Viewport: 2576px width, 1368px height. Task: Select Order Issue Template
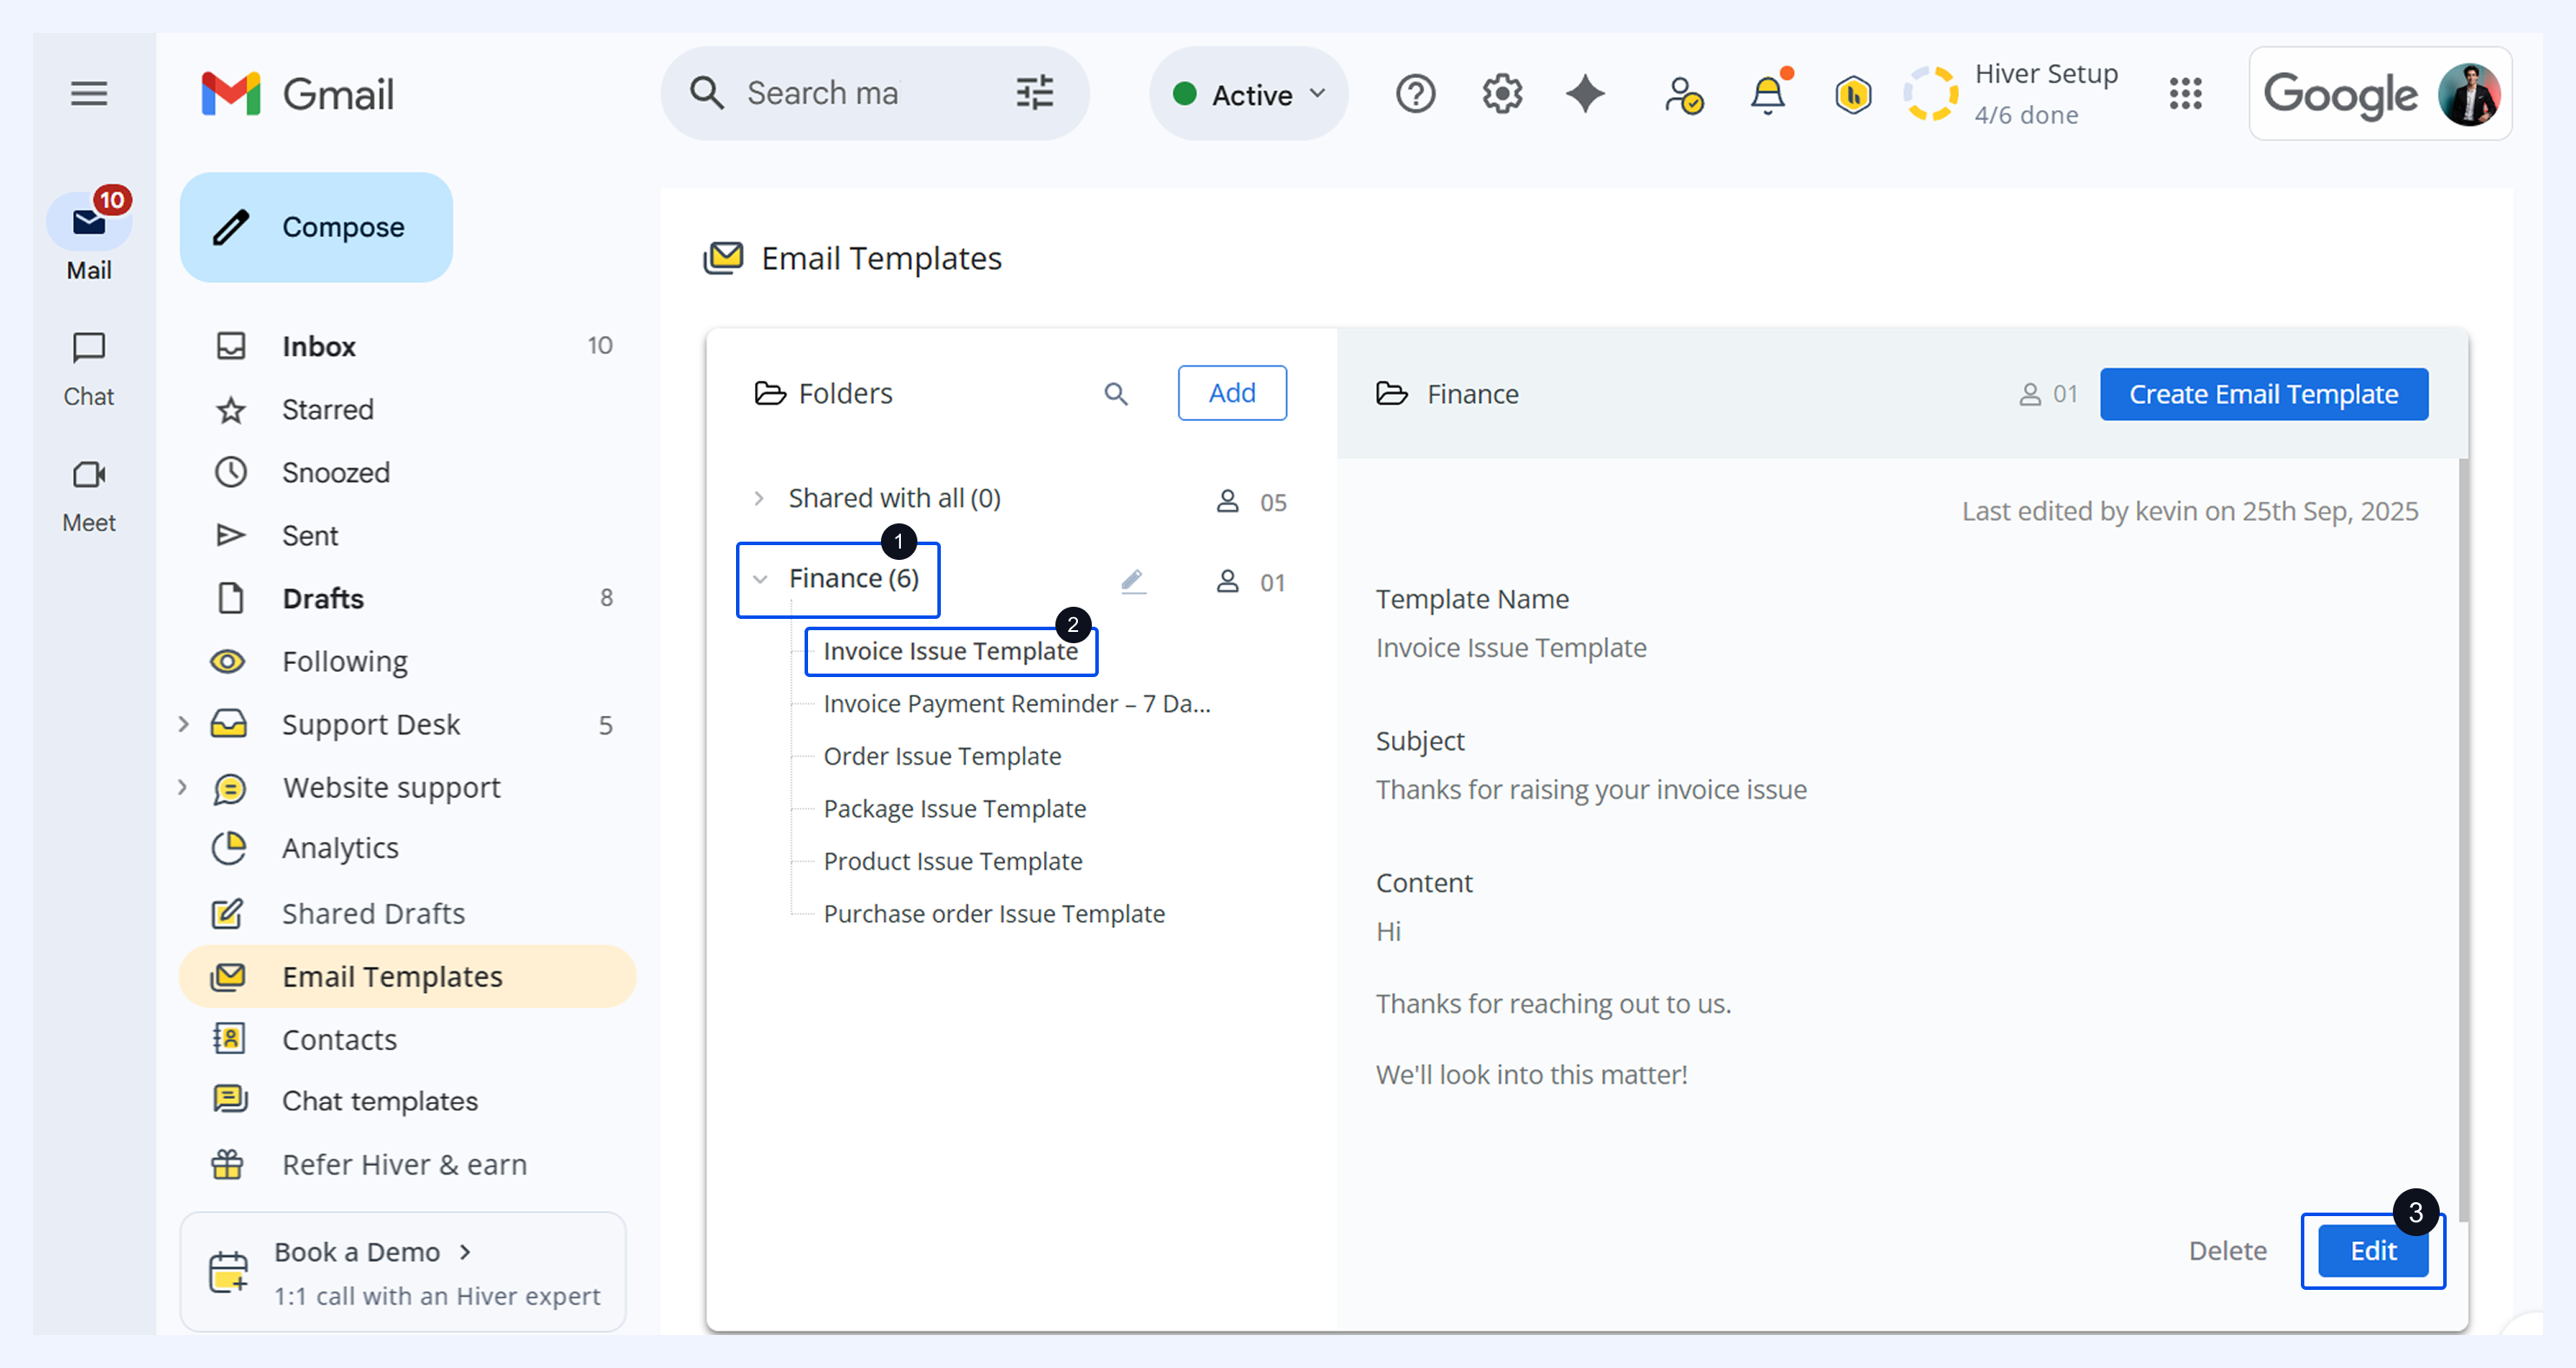942,756
